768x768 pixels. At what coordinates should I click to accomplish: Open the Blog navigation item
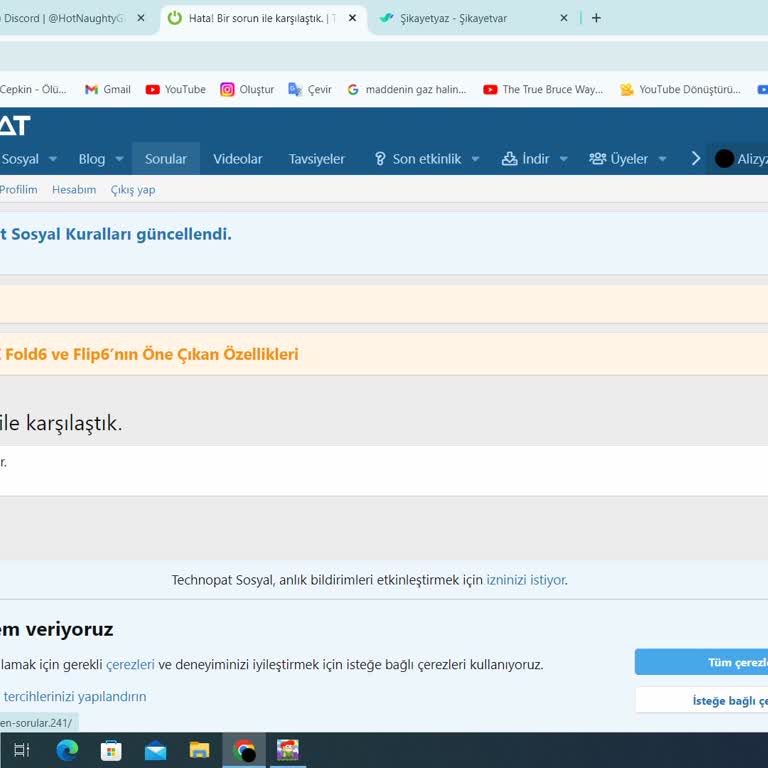[92, 159]
